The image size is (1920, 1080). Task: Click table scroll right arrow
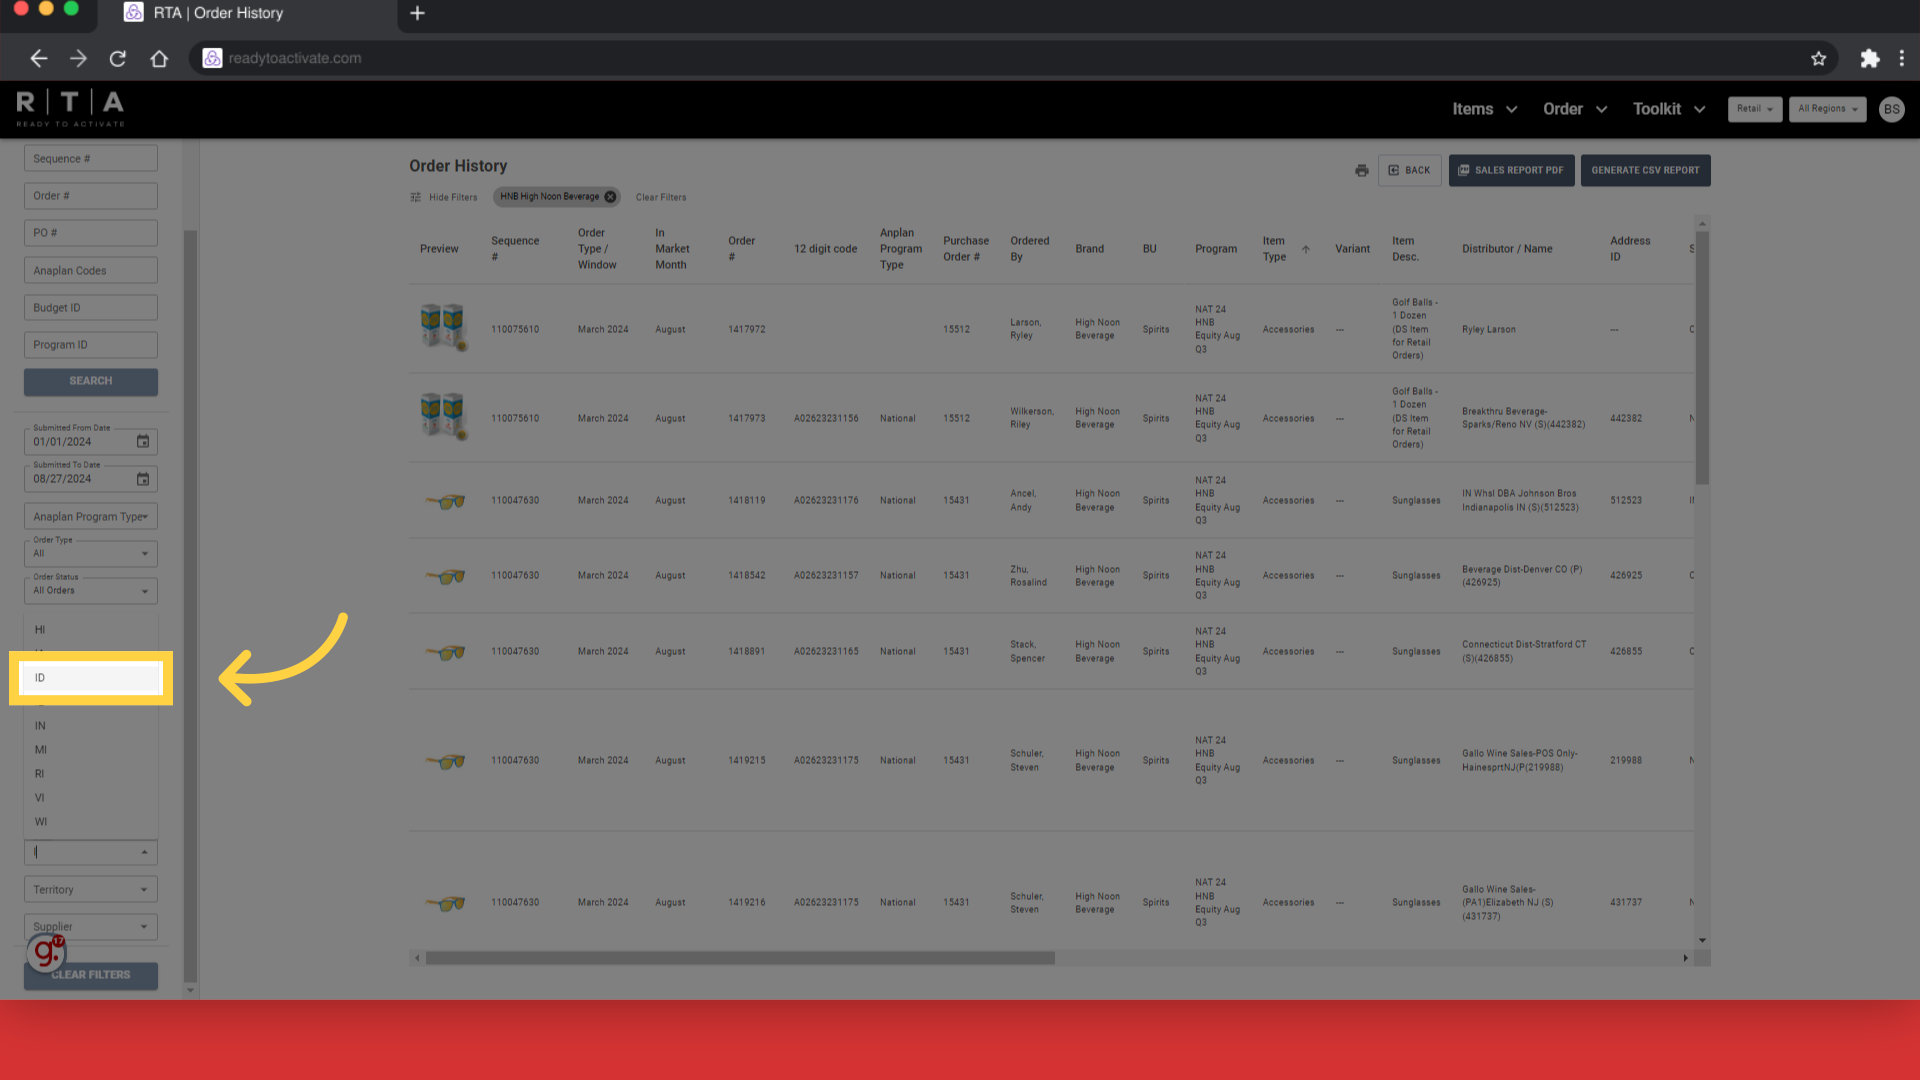1685,958
